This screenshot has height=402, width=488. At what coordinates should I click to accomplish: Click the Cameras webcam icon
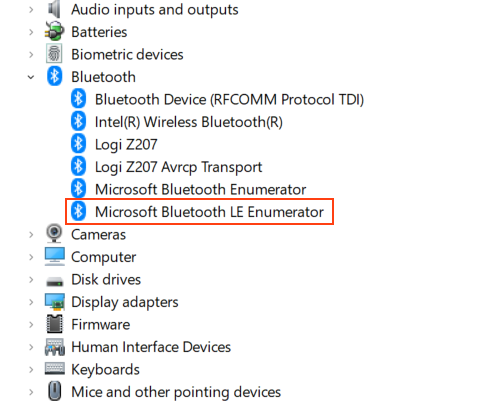click(54, 233)
